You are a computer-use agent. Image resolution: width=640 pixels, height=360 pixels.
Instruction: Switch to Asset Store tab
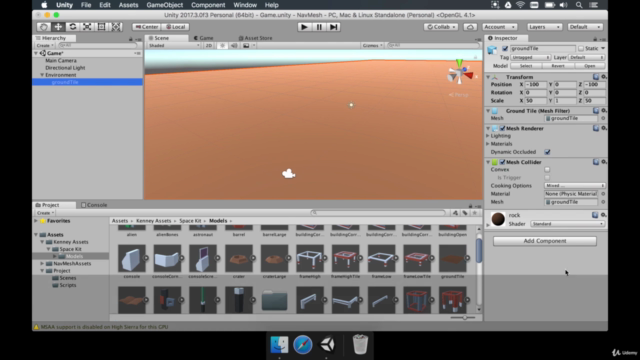(256, 38)
